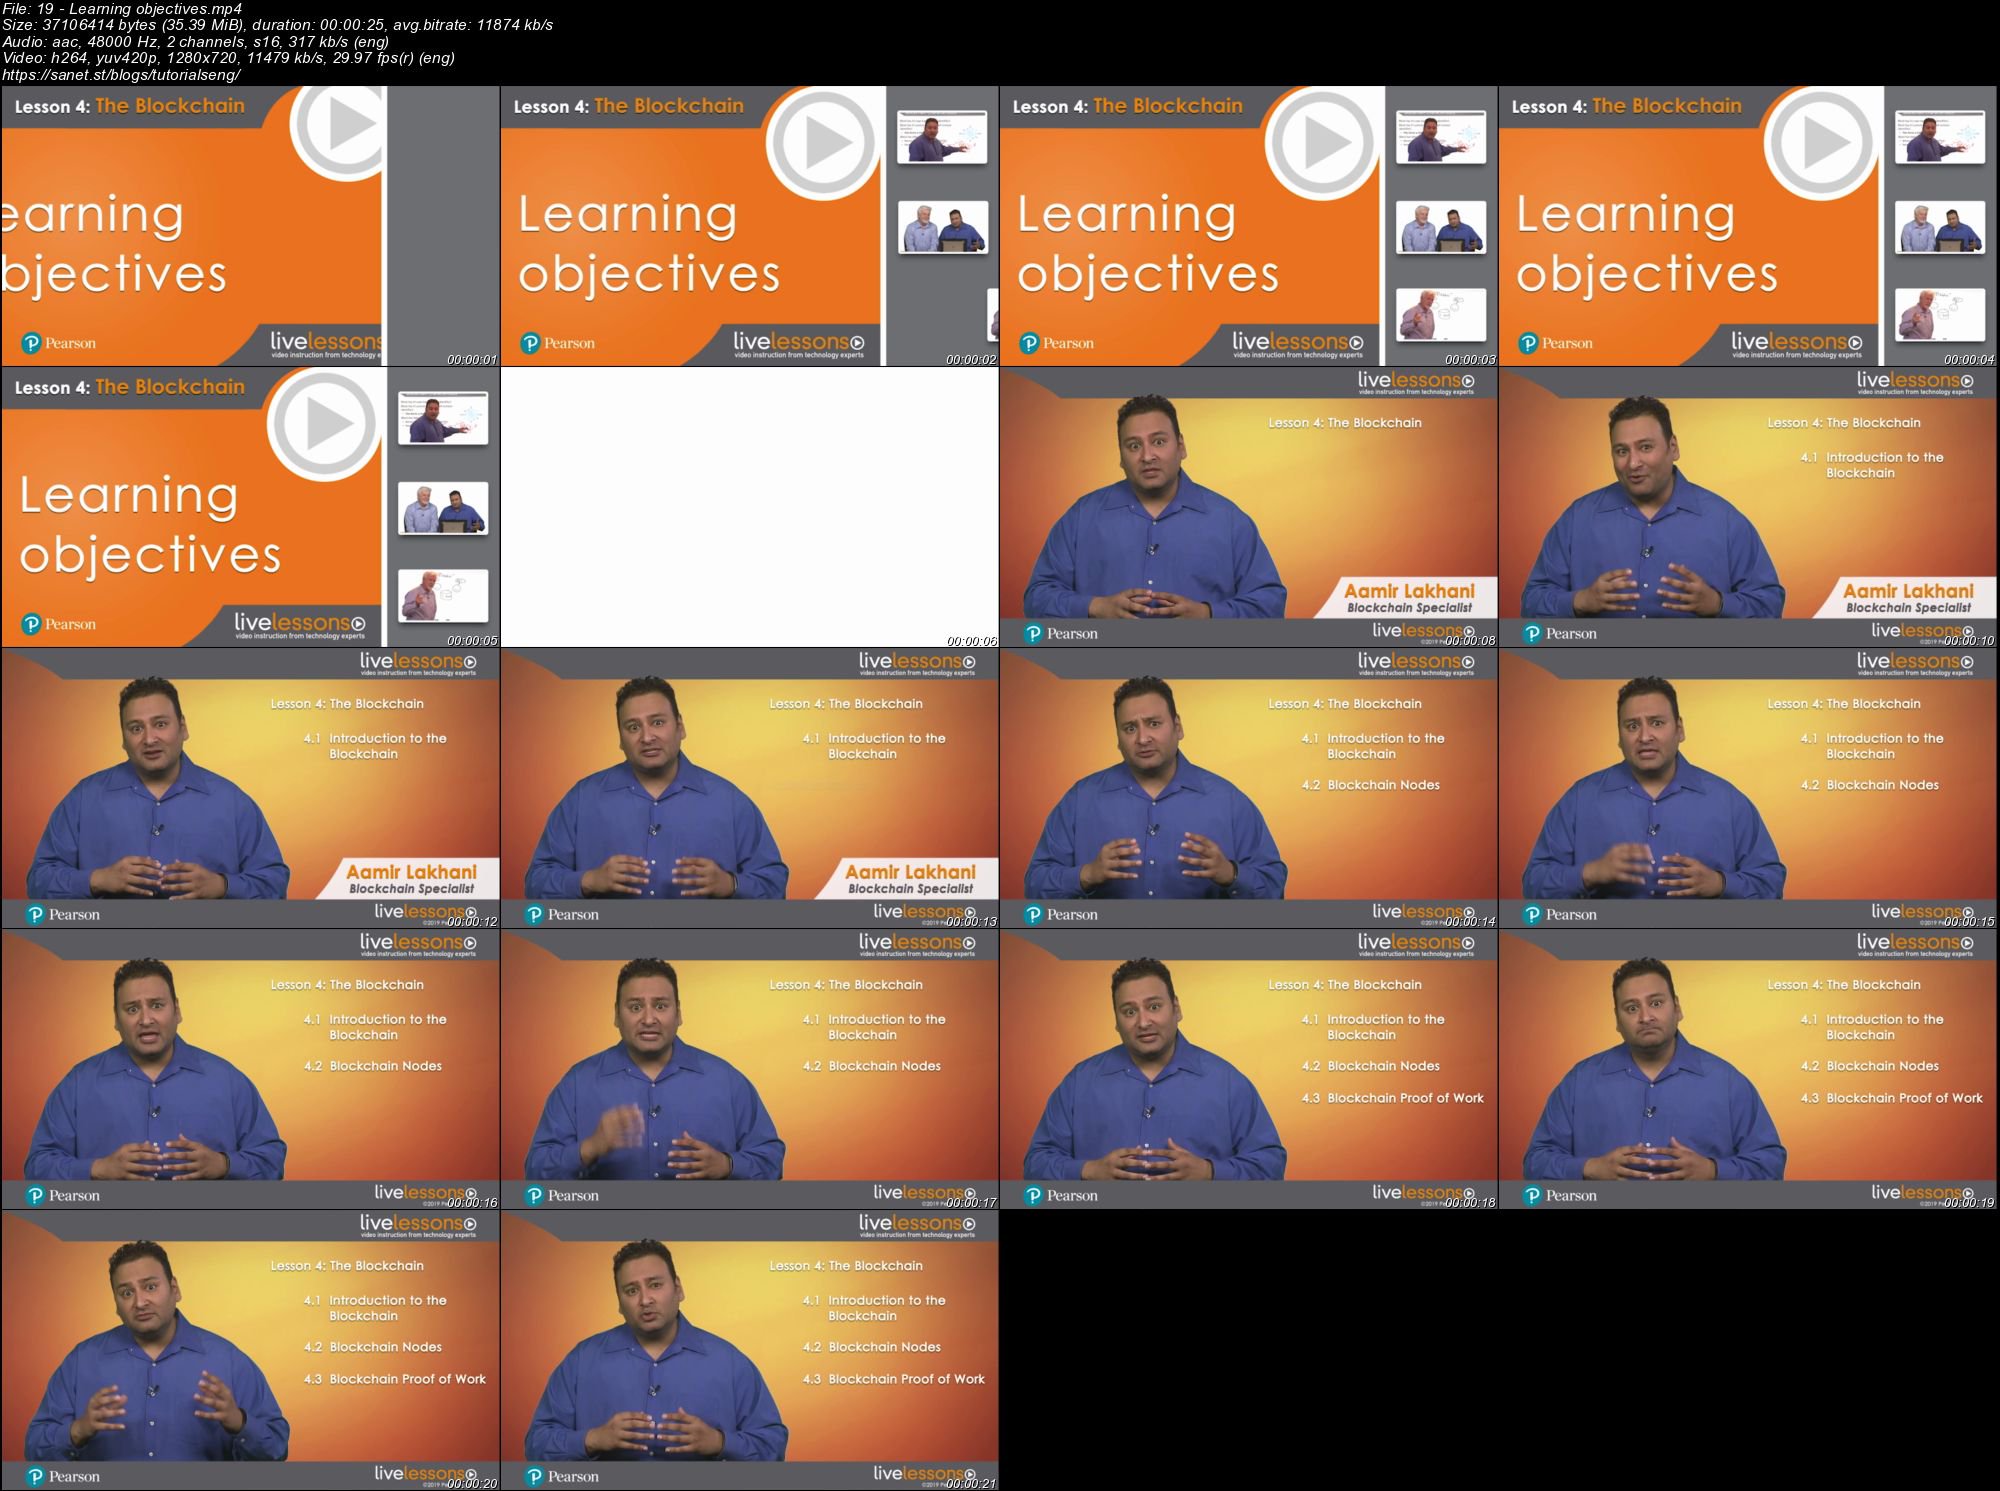Click the livelessons logo in the 00:00:03 frame
Viewport: 2000px width, 1491px height.
(x=1297, y=343)
